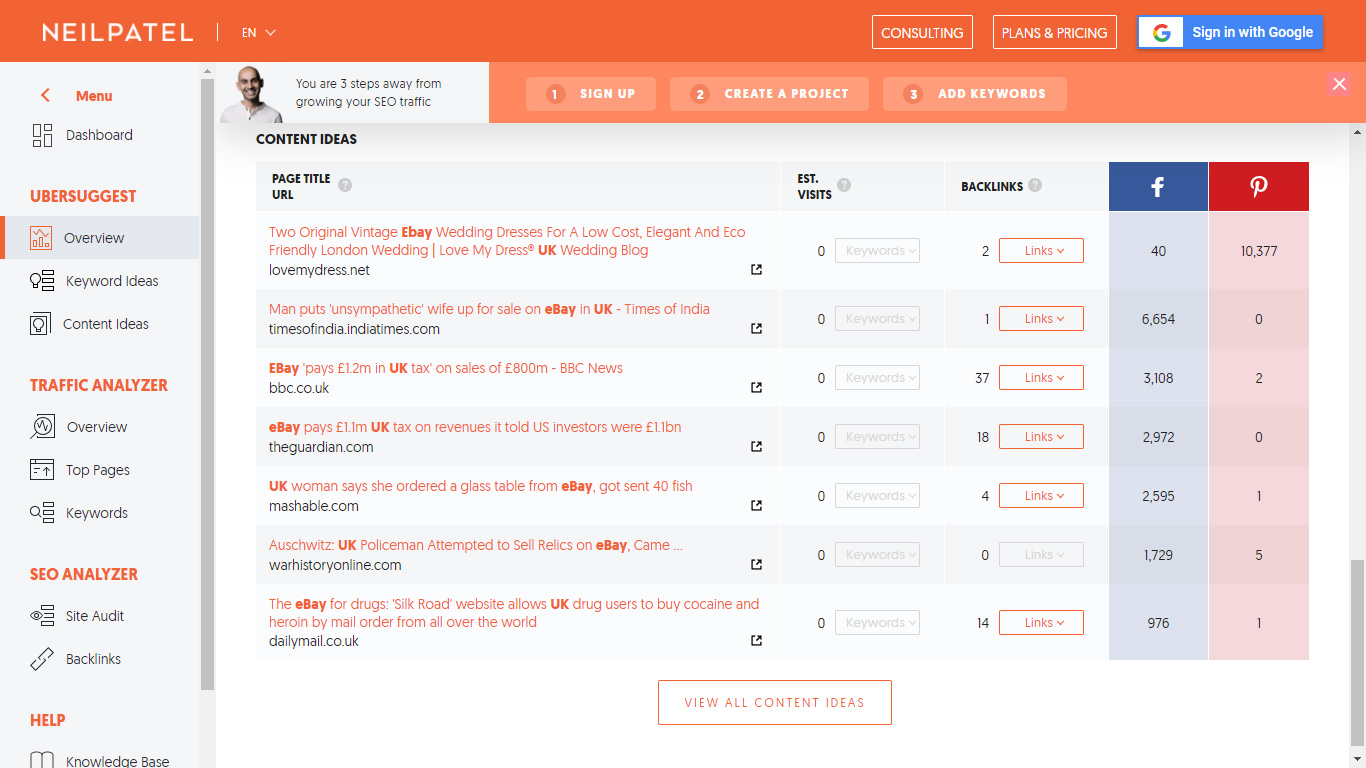Select Content Ideas in sidebar
1366x768 pixels.
[106, 324]
